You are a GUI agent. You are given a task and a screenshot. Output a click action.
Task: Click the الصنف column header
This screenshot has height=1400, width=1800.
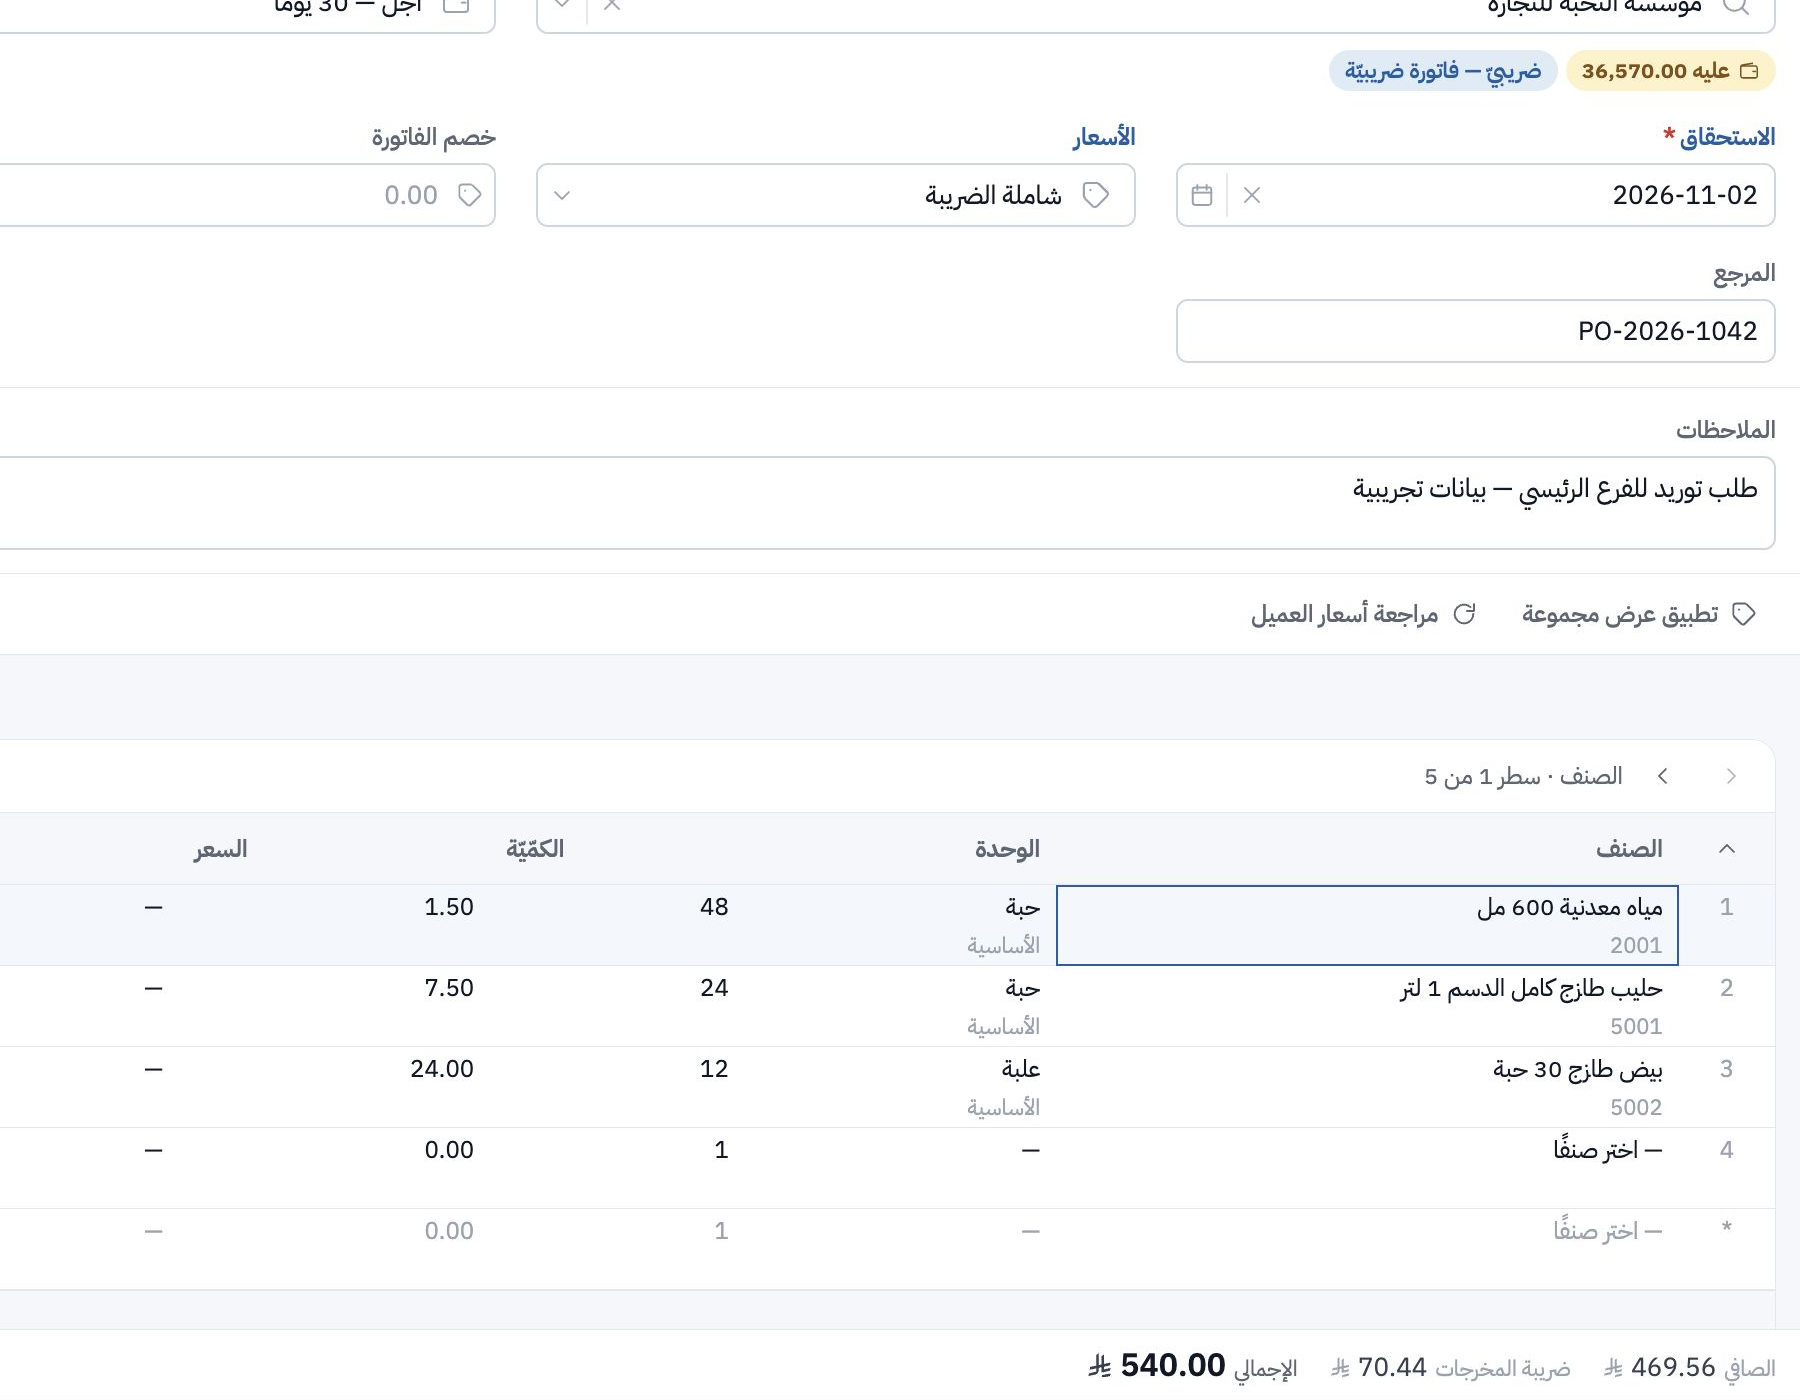[1629, 849]
